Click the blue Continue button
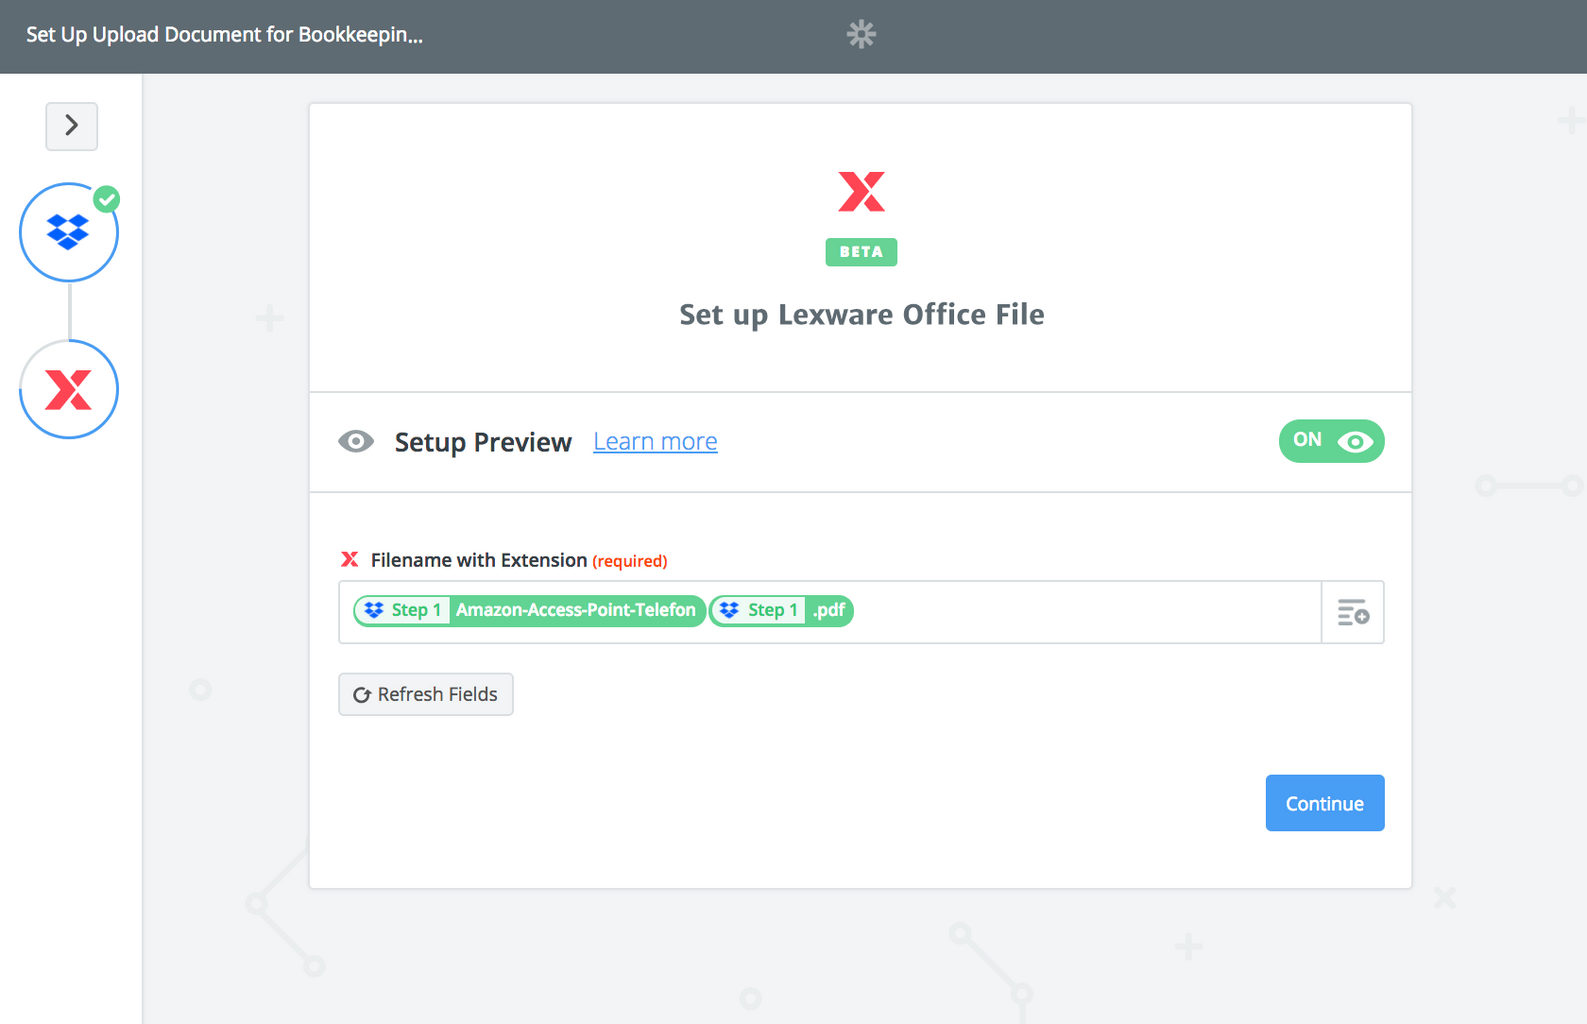1587x1024 pixels. (1324, 803)
